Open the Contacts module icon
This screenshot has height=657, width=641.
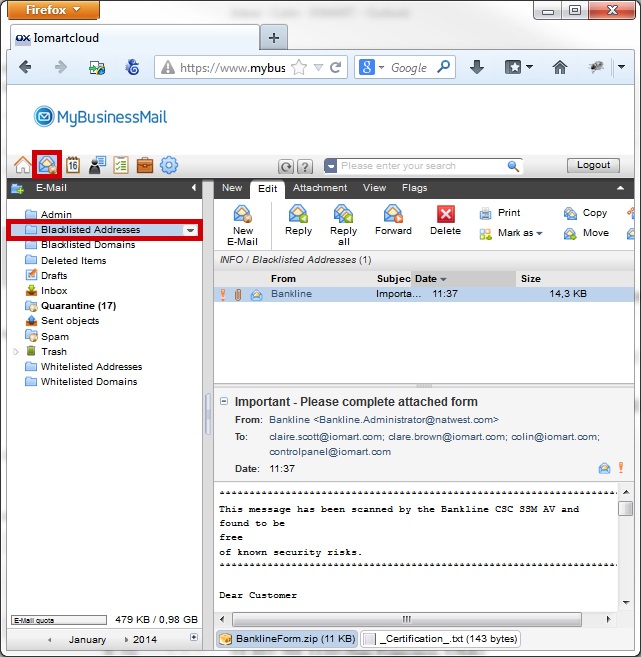pyautogui.click(x=97, y=166)
